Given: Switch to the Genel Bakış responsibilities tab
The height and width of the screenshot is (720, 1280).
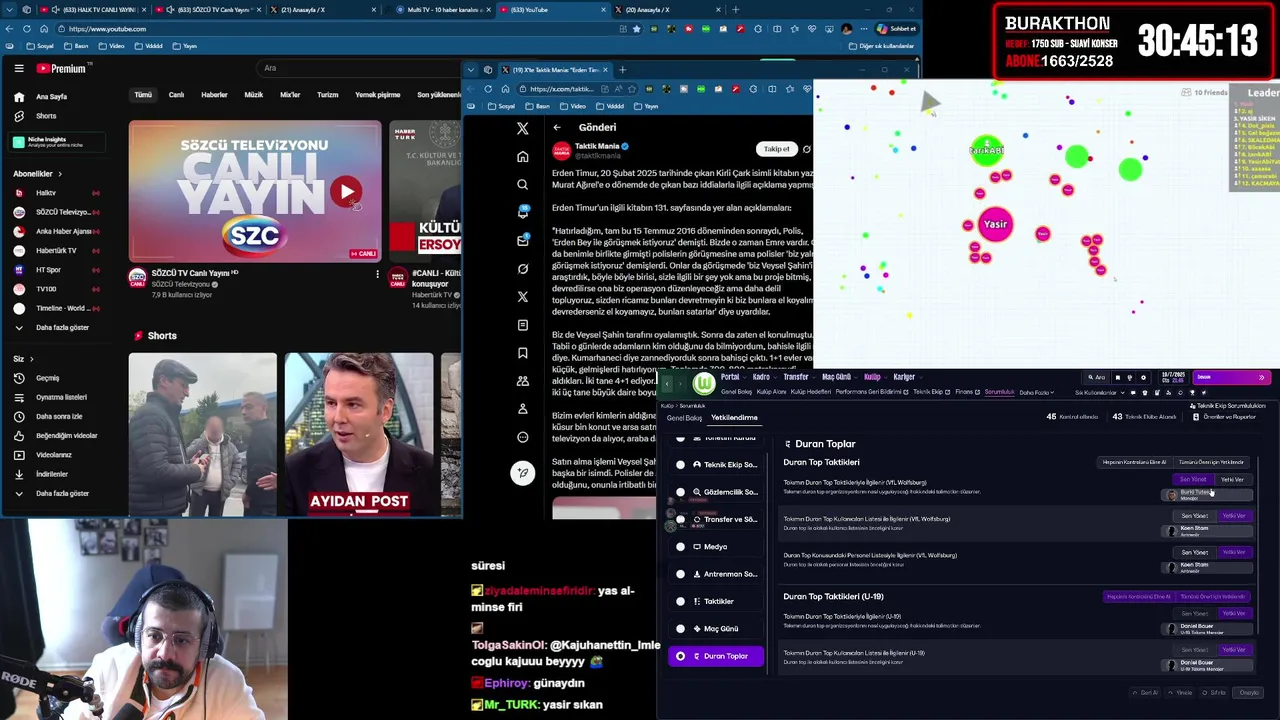Looking at the screenshot, I should pos(685,418).
